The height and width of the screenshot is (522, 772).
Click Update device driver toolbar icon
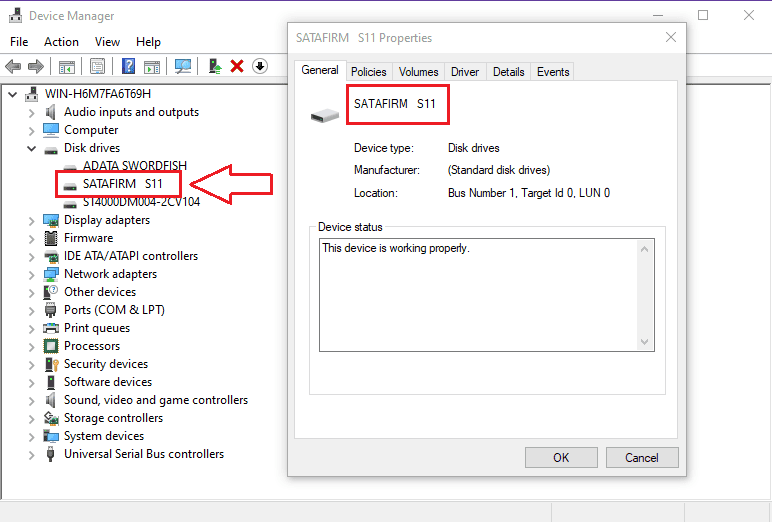(x=215, y=66)
